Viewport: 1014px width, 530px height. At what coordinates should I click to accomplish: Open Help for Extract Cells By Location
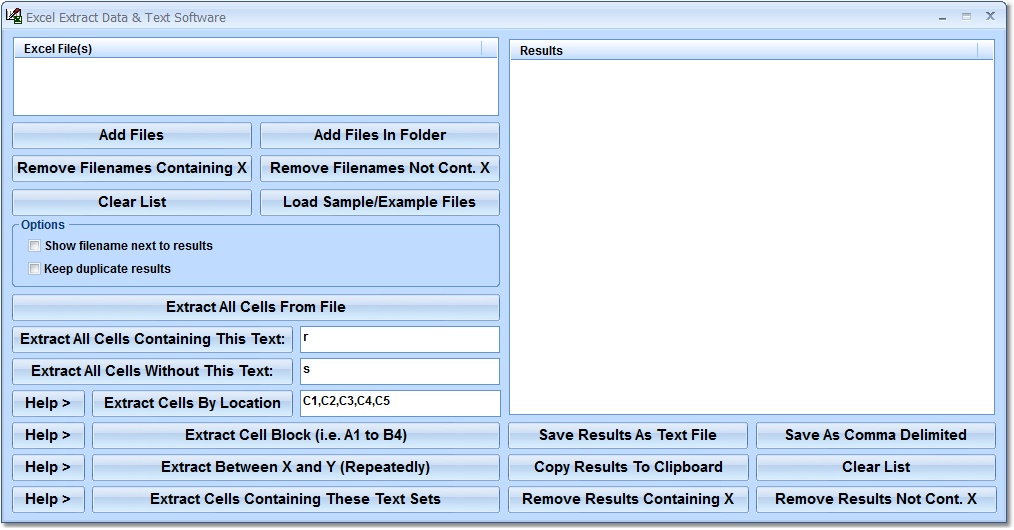(x=49, y=403)
